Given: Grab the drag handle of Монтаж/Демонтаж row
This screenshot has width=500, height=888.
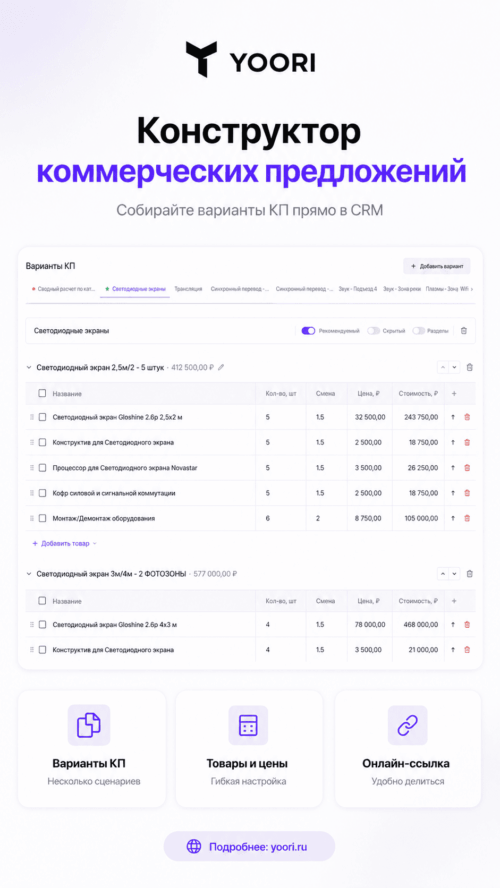Looking at the screenshot, I should pyautogui.click(x=32, y=518).
